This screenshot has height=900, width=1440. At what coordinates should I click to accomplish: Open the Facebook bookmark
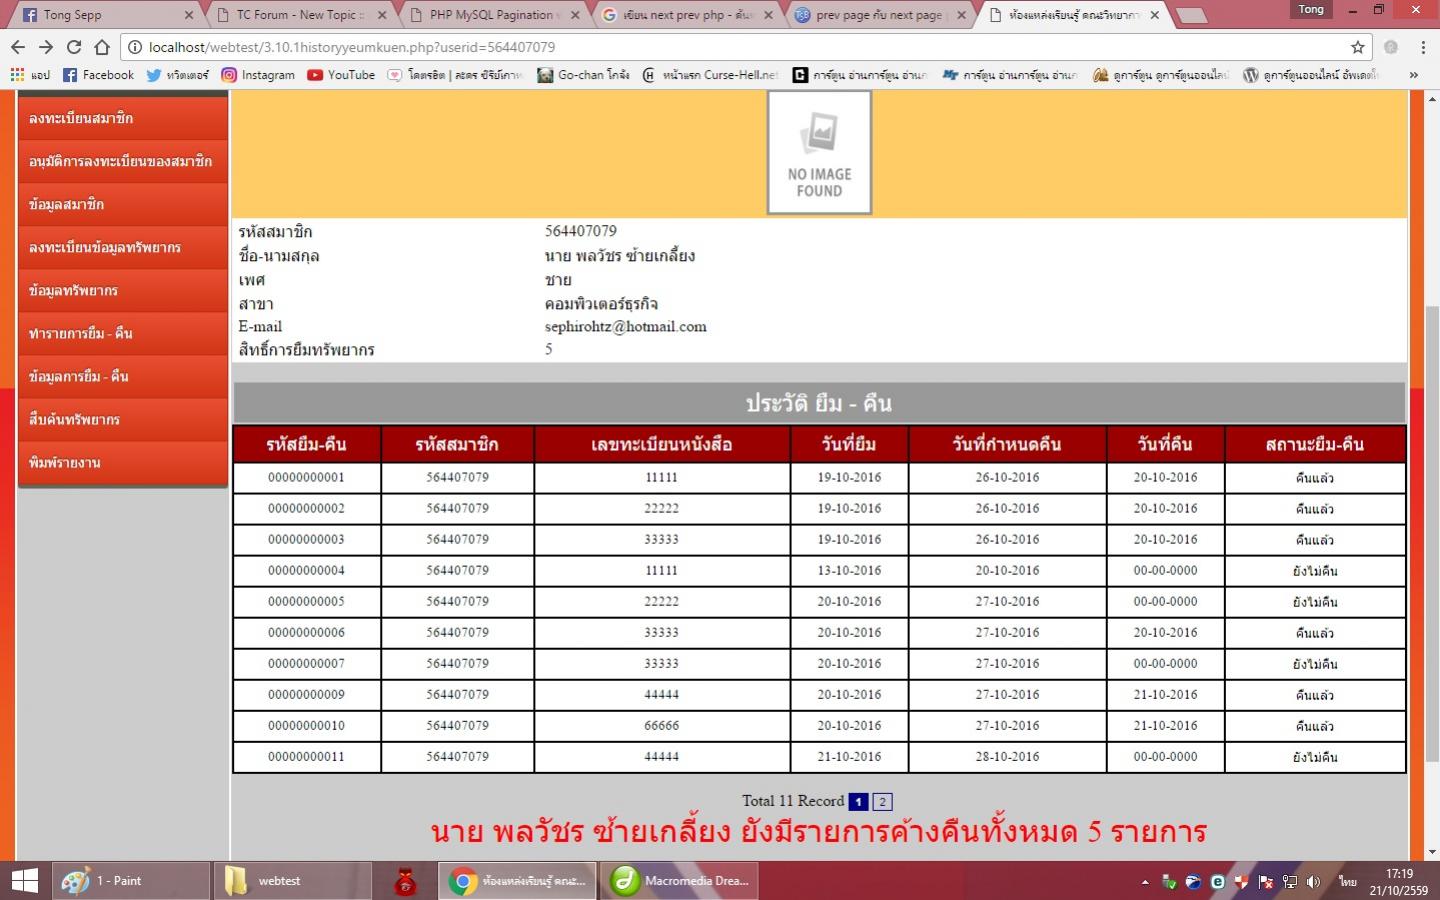coord(98,75)
